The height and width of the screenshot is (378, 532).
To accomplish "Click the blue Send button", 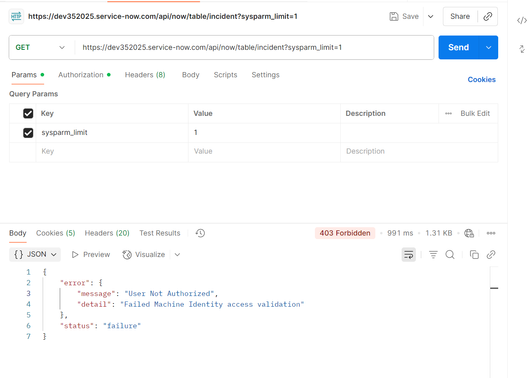I will 458,47.
